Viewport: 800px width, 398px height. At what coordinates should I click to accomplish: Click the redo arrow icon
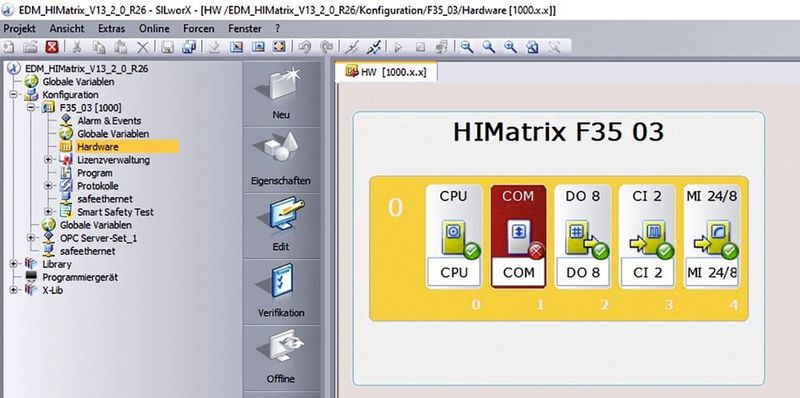coord(327,47)
